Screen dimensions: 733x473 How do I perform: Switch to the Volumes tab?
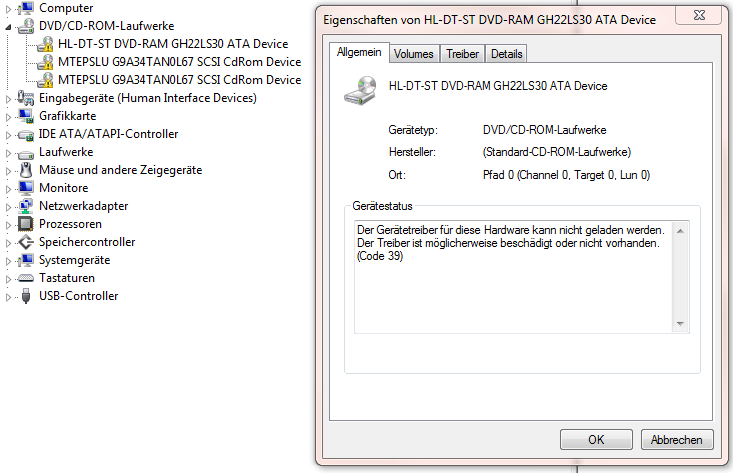coord(414,54)
